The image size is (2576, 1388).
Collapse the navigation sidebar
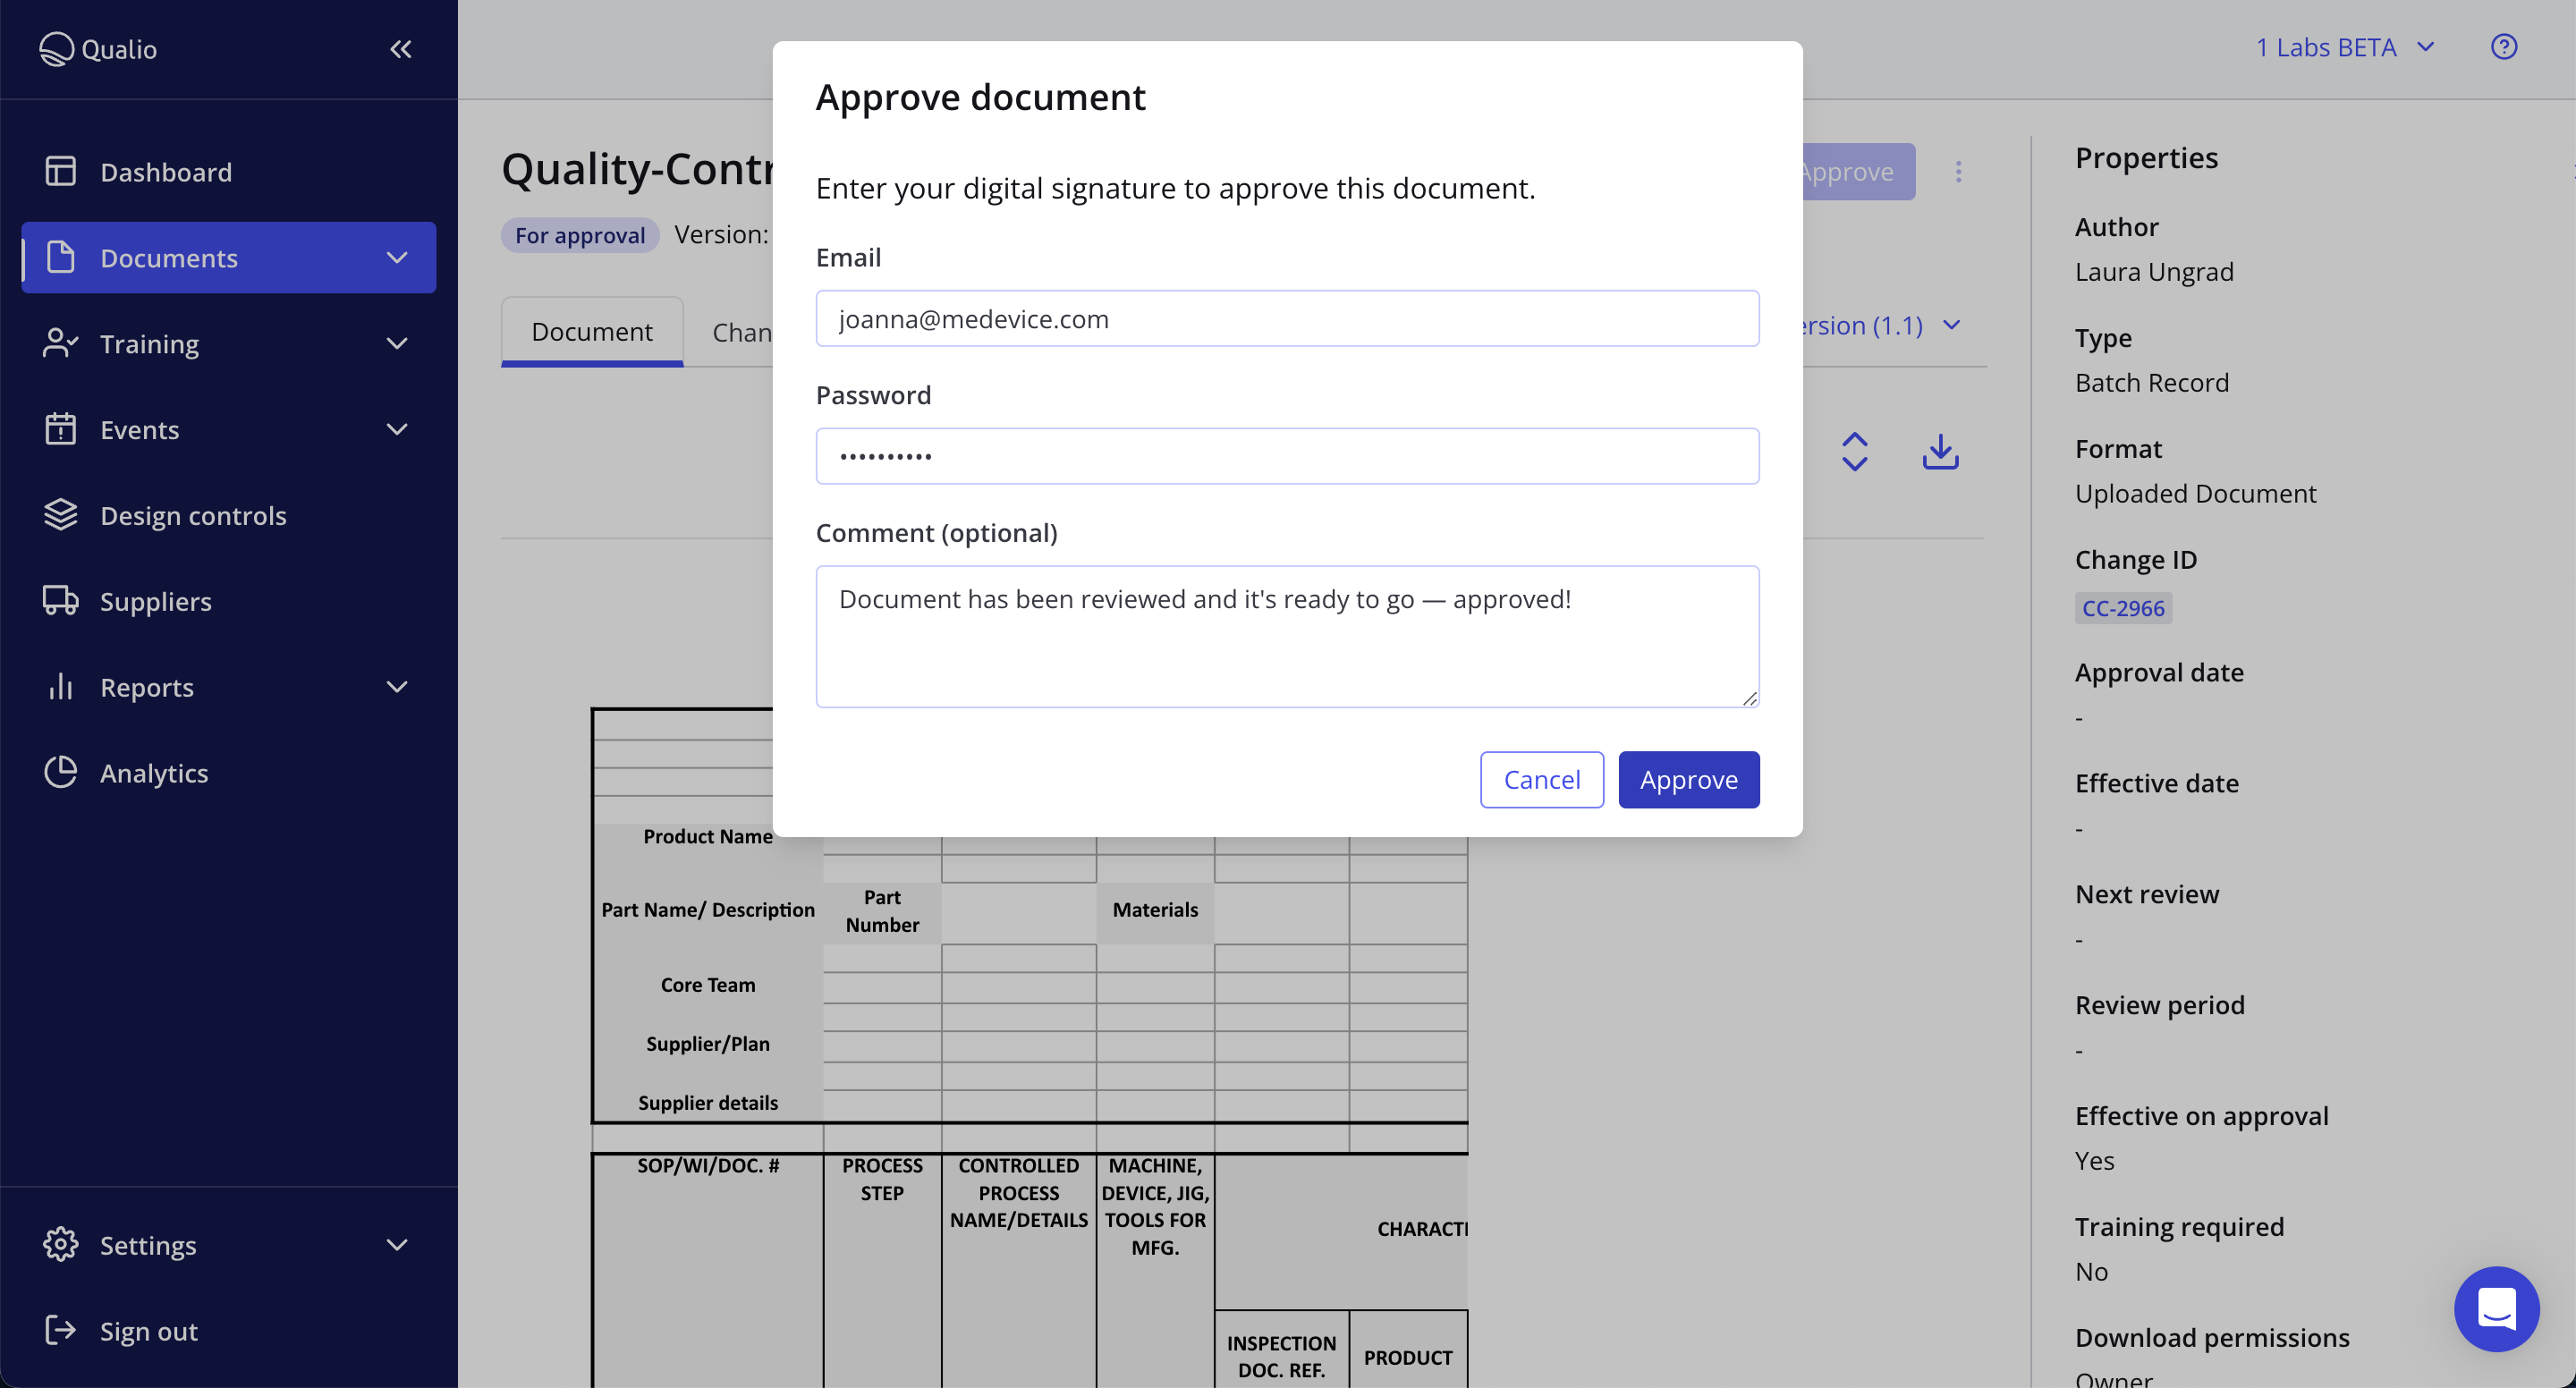tap(401, 48)
